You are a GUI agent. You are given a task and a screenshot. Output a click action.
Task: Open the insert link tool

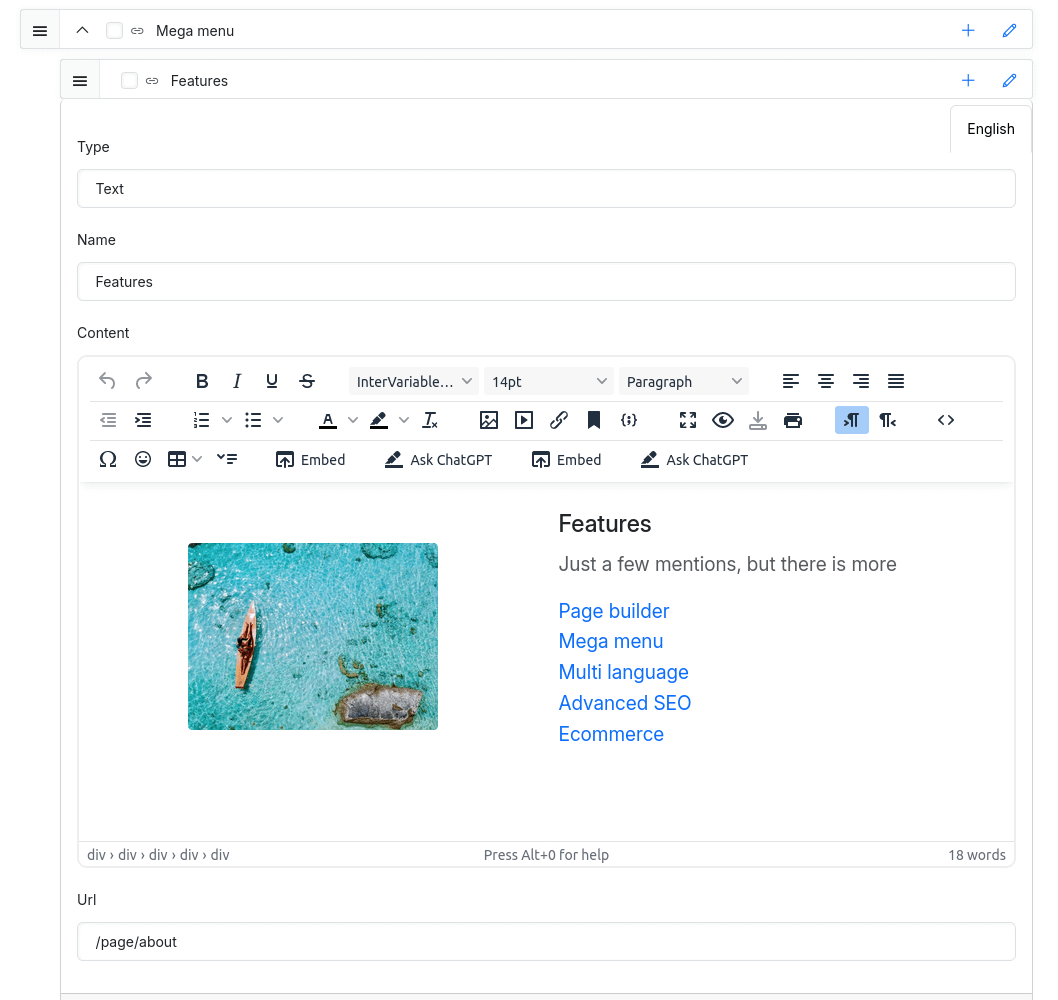[559, 420]
